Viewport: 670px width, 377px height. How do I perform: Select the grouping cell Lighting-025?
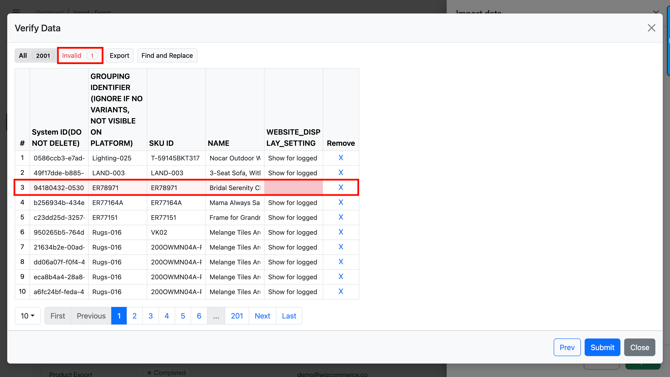[x=118, y=158]
